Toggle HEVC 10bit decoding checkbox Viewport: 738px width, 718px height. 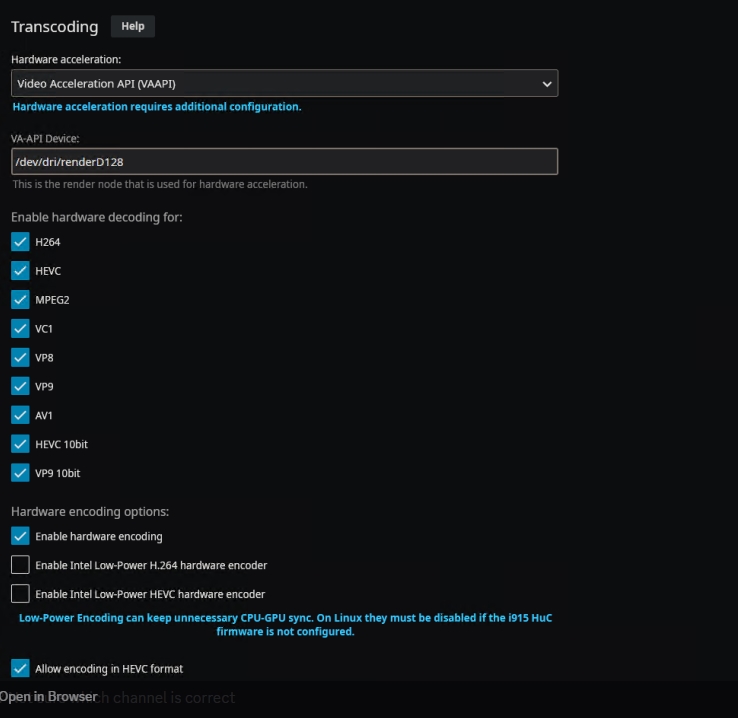pos(20,443)
